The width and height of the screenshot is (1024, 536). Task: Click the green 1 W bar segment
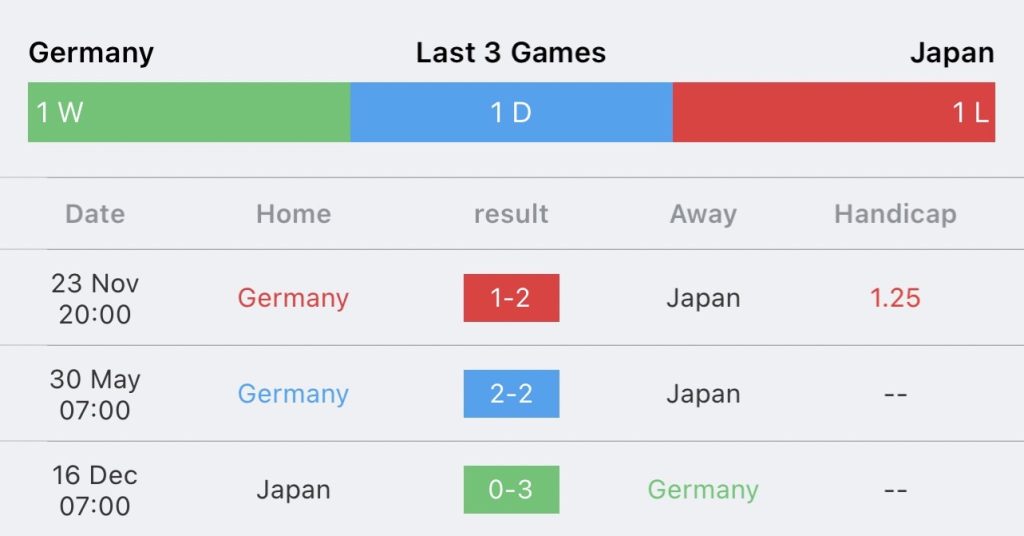pyautogui.click(x=189, y=112)
